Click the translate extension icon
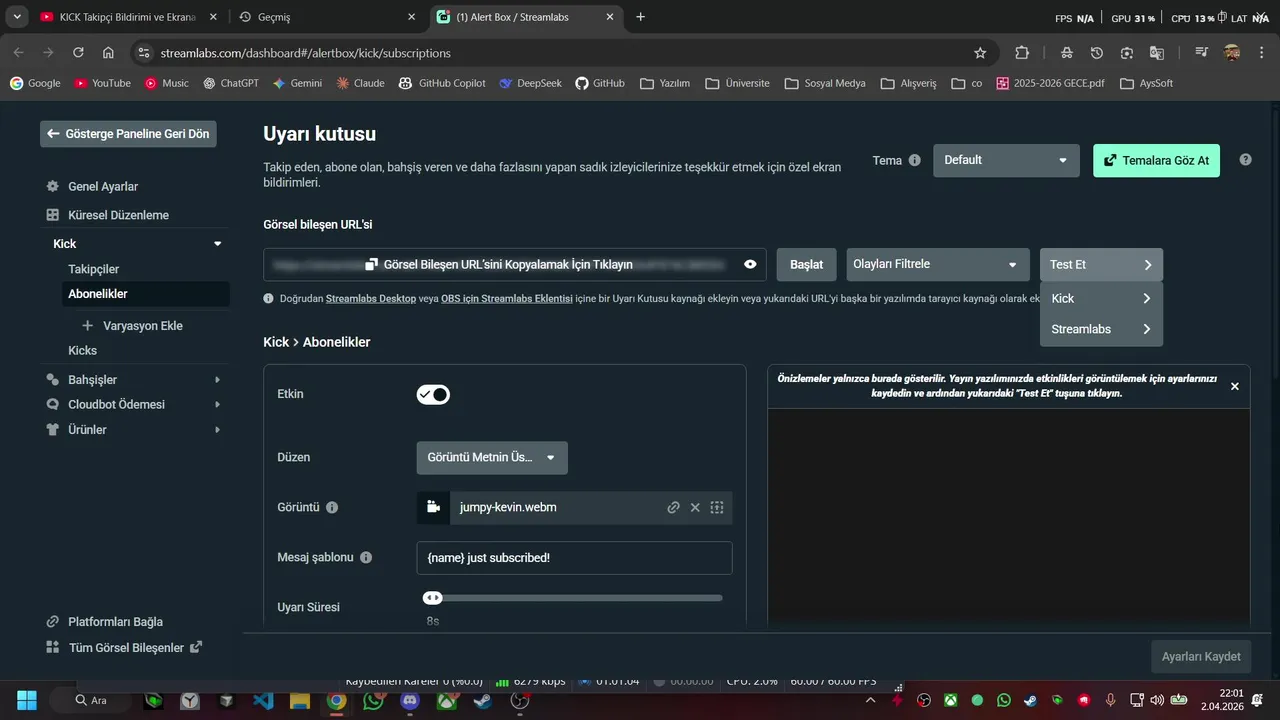Viewport: 1280px width, 720px height. click(x=1157, y=53)
